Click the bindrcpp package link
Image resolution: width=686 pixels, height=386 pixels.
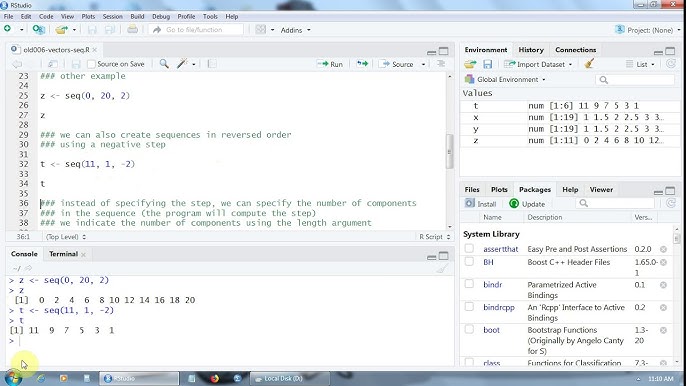pyautogui.click(x=499, y=307)
